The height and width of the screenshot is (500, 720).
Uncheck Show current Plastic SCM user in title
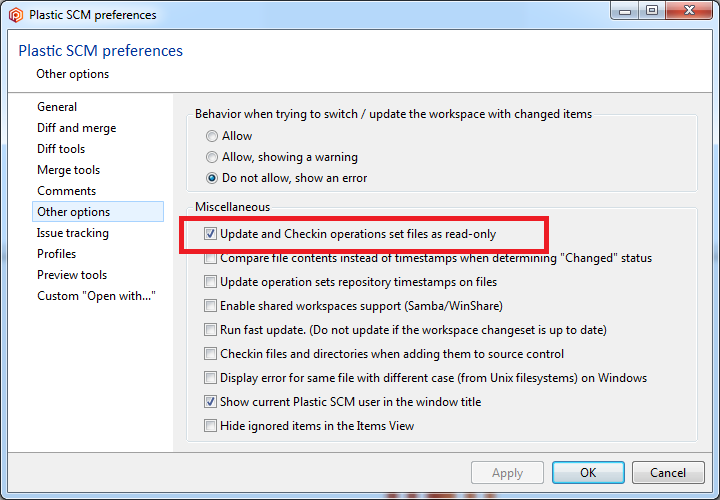point(210,402)
